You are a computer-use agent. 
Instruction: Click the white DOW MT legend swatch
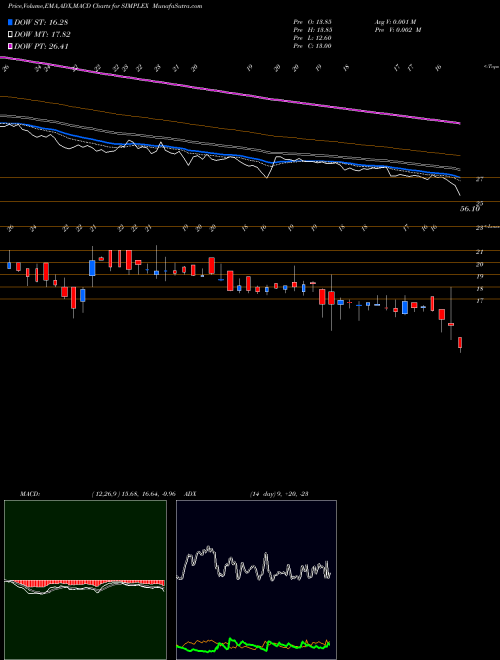[x=11, y=35]
